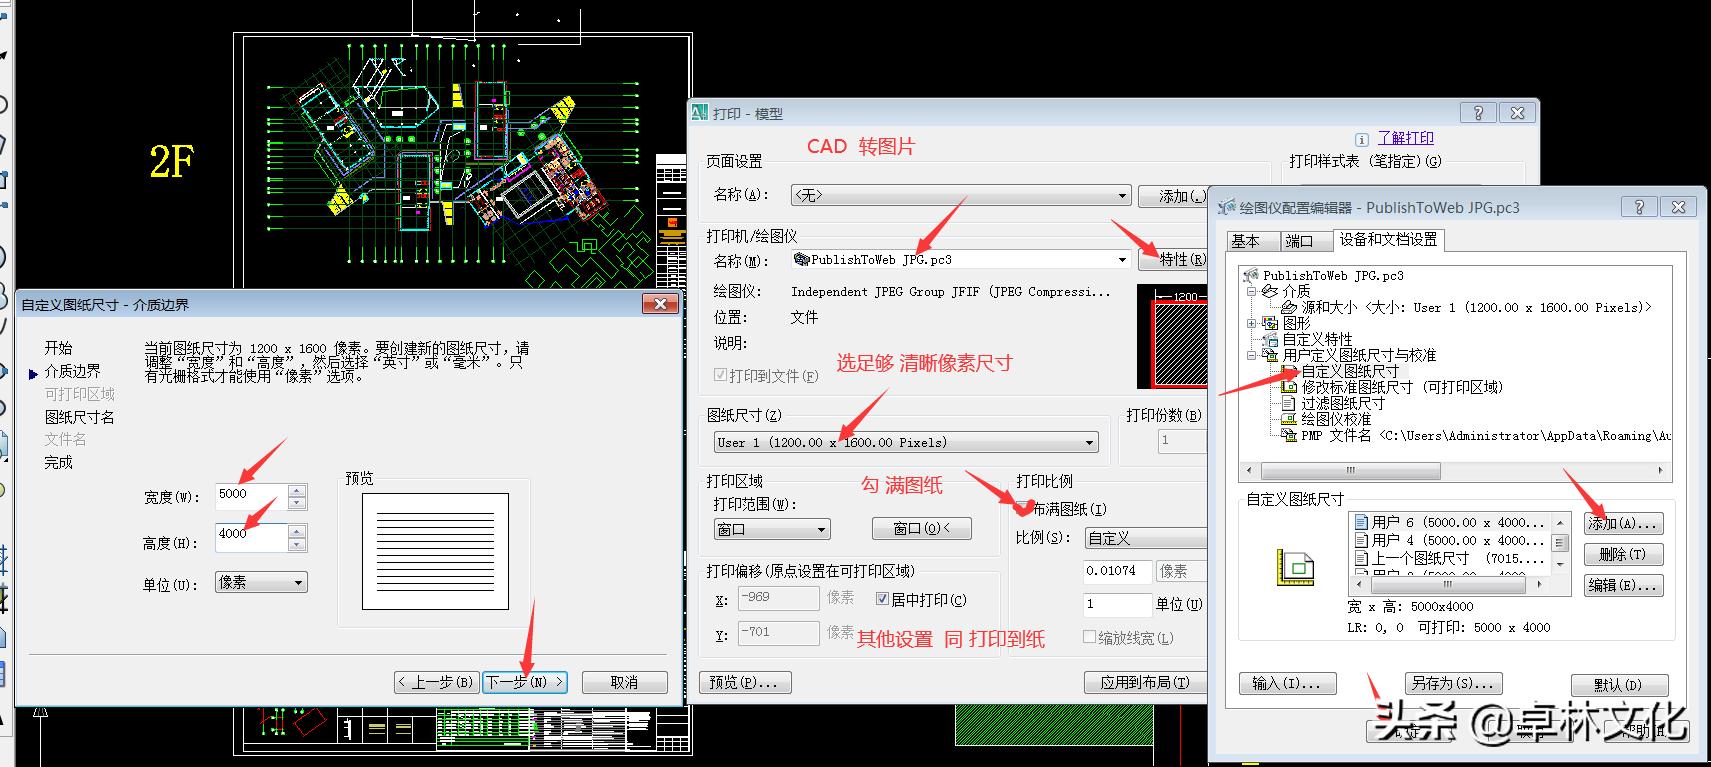The height and width of the screenshot is (767, 1711).
Task: Click the 输入(I)... button
Action: [1286, 683]
